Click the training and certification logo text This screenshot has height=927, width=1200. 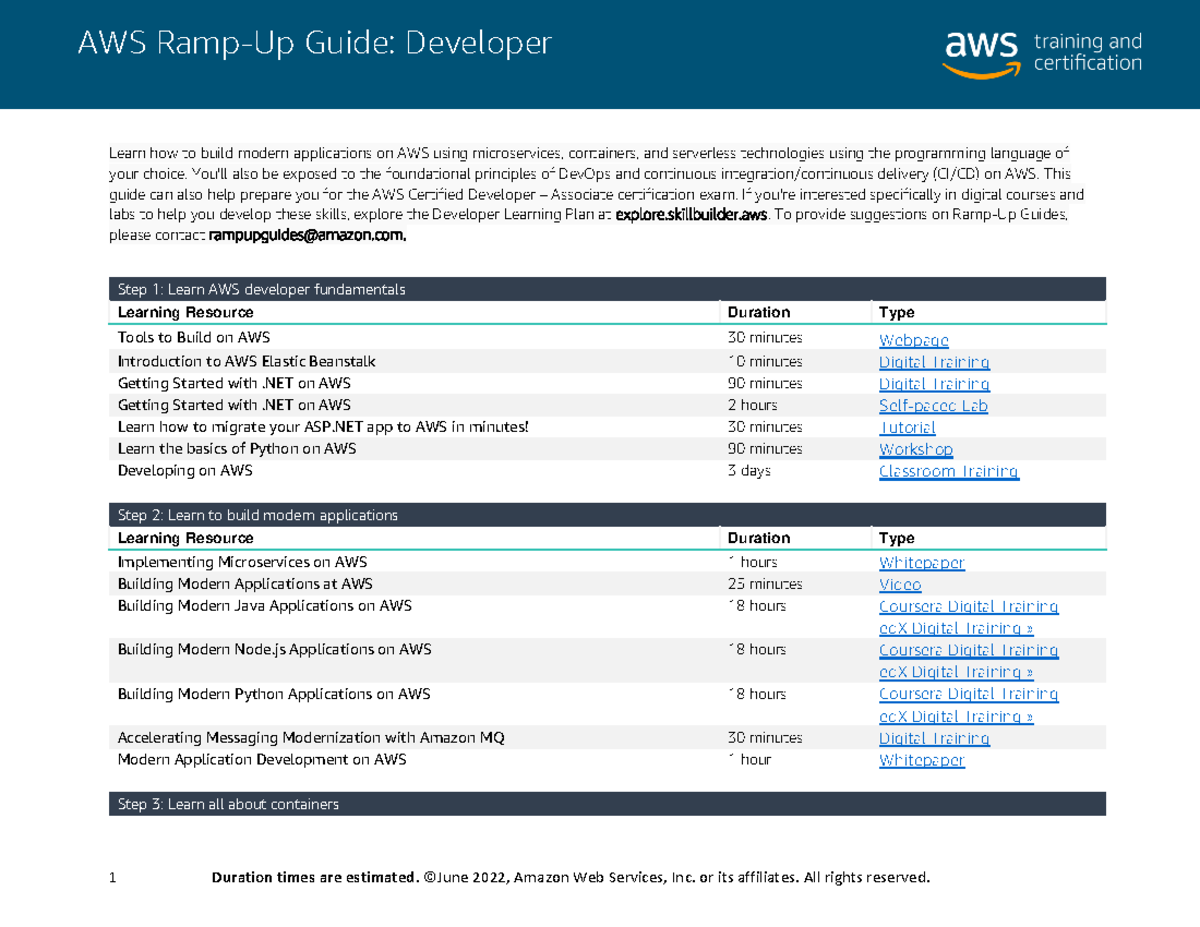[1087, 51]
